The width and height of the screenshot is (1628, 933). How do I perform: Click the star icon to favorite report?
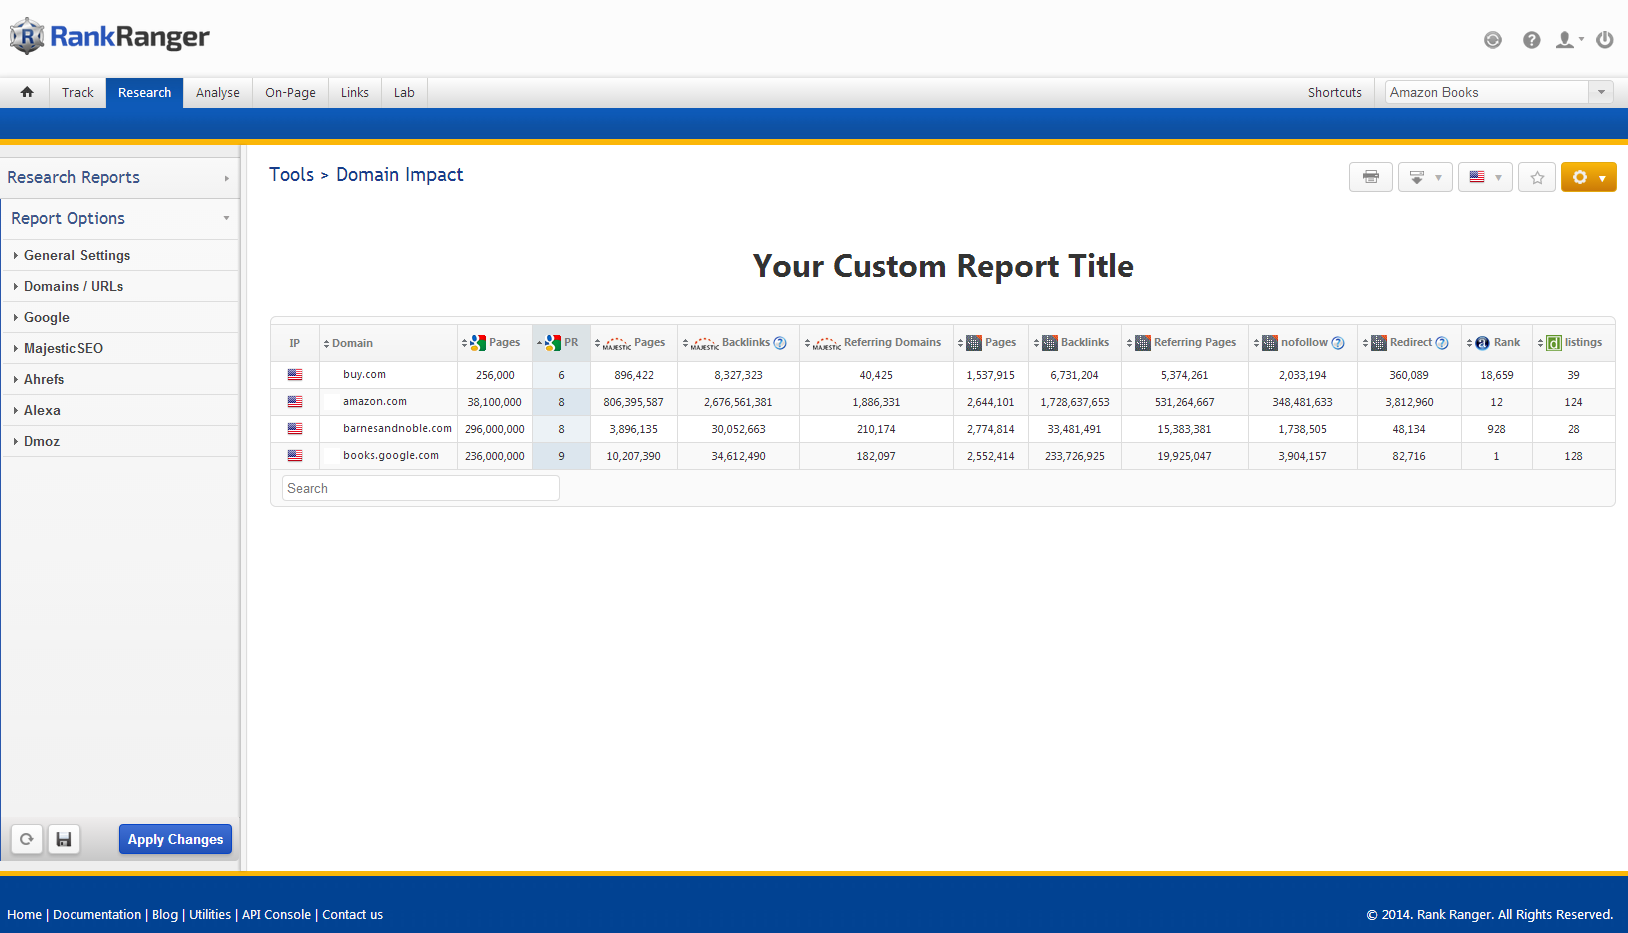click(x=1537, y=177)
